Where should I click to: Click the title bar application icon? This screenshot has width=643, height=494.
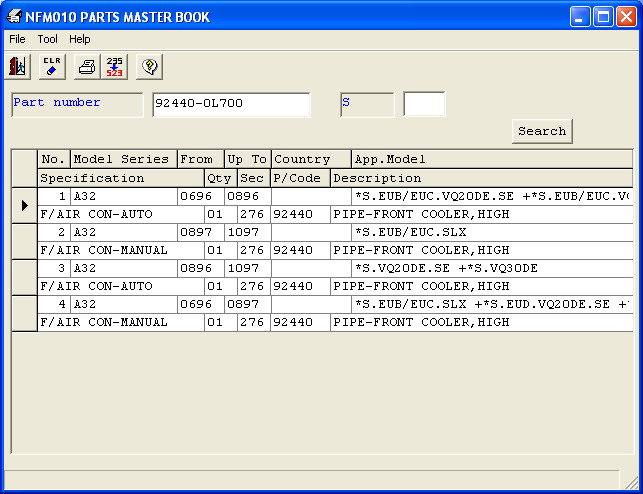click(x=15, y=16)
